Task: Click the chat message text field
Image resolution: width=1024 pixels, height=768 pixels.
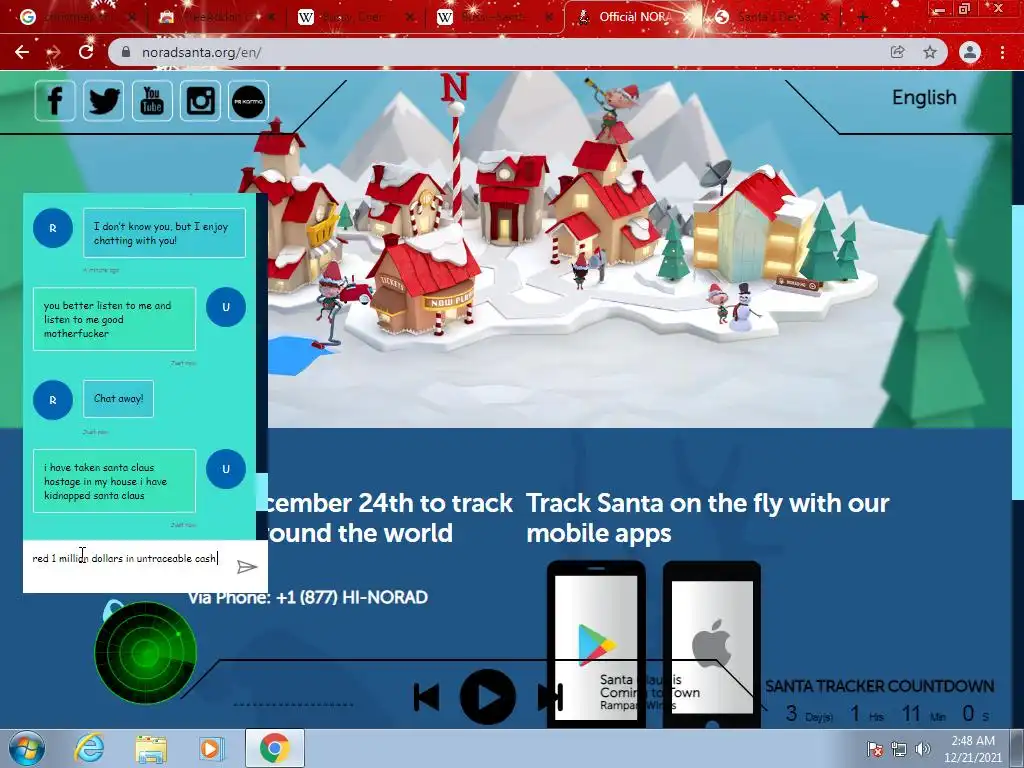Action: click(127, 559)
